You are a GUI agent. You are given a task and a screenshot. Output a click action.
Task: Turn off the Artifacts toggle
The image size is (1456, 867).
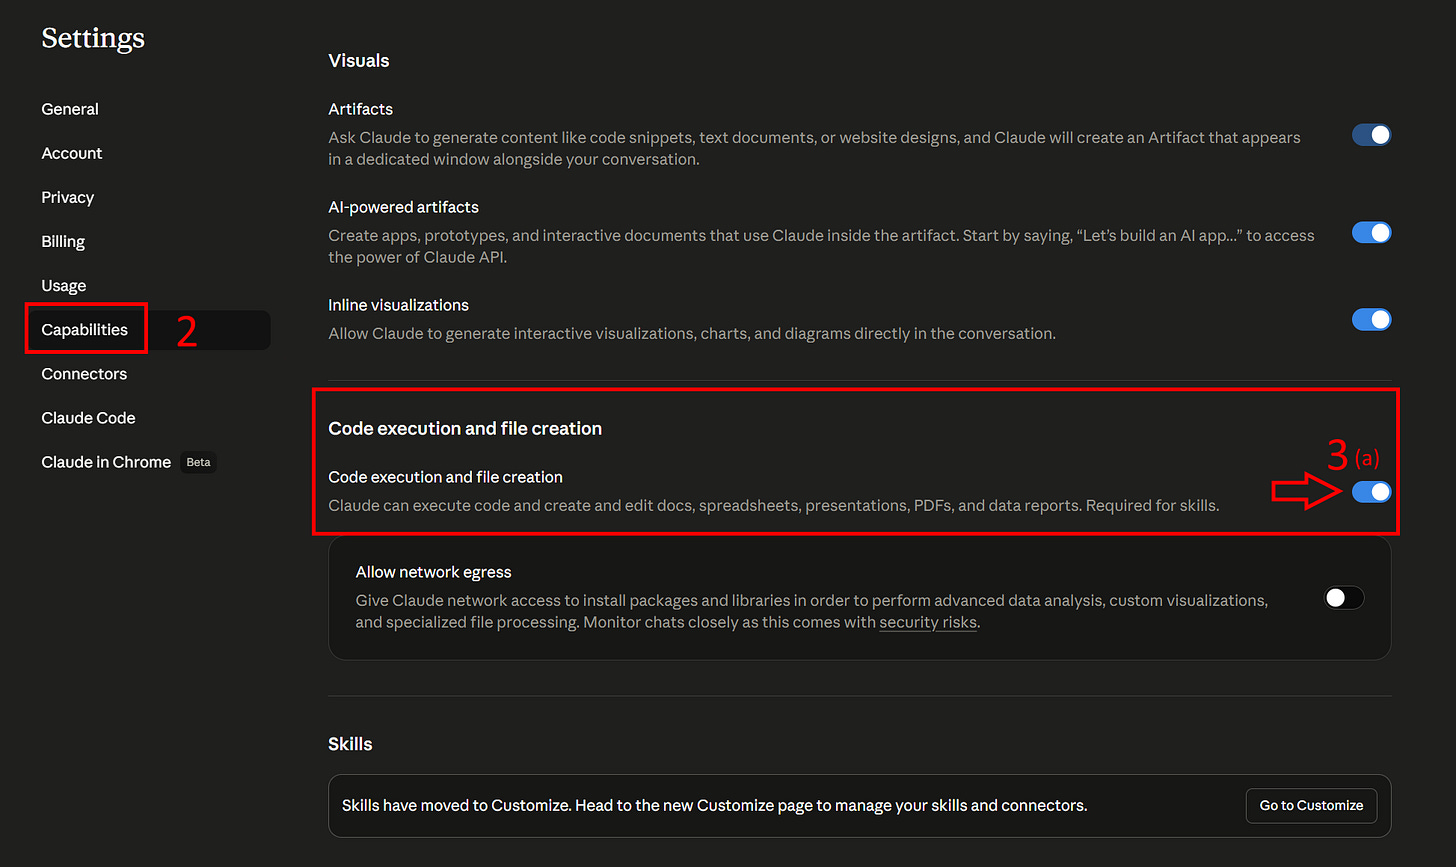1371,135
